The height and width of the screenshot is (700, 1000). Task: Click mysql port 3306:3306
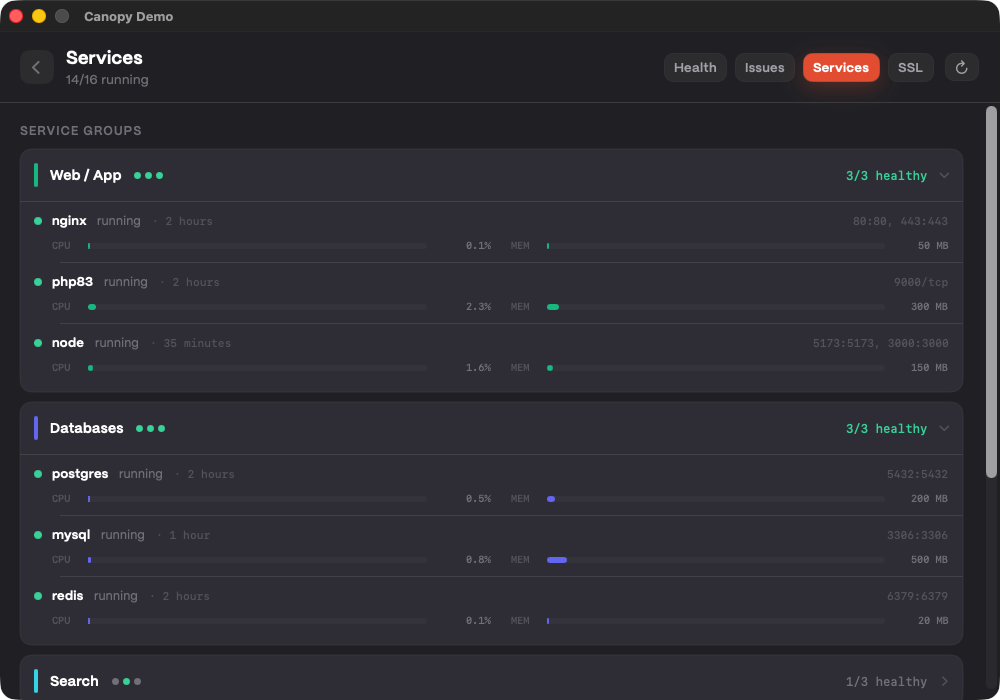point(917,535)
